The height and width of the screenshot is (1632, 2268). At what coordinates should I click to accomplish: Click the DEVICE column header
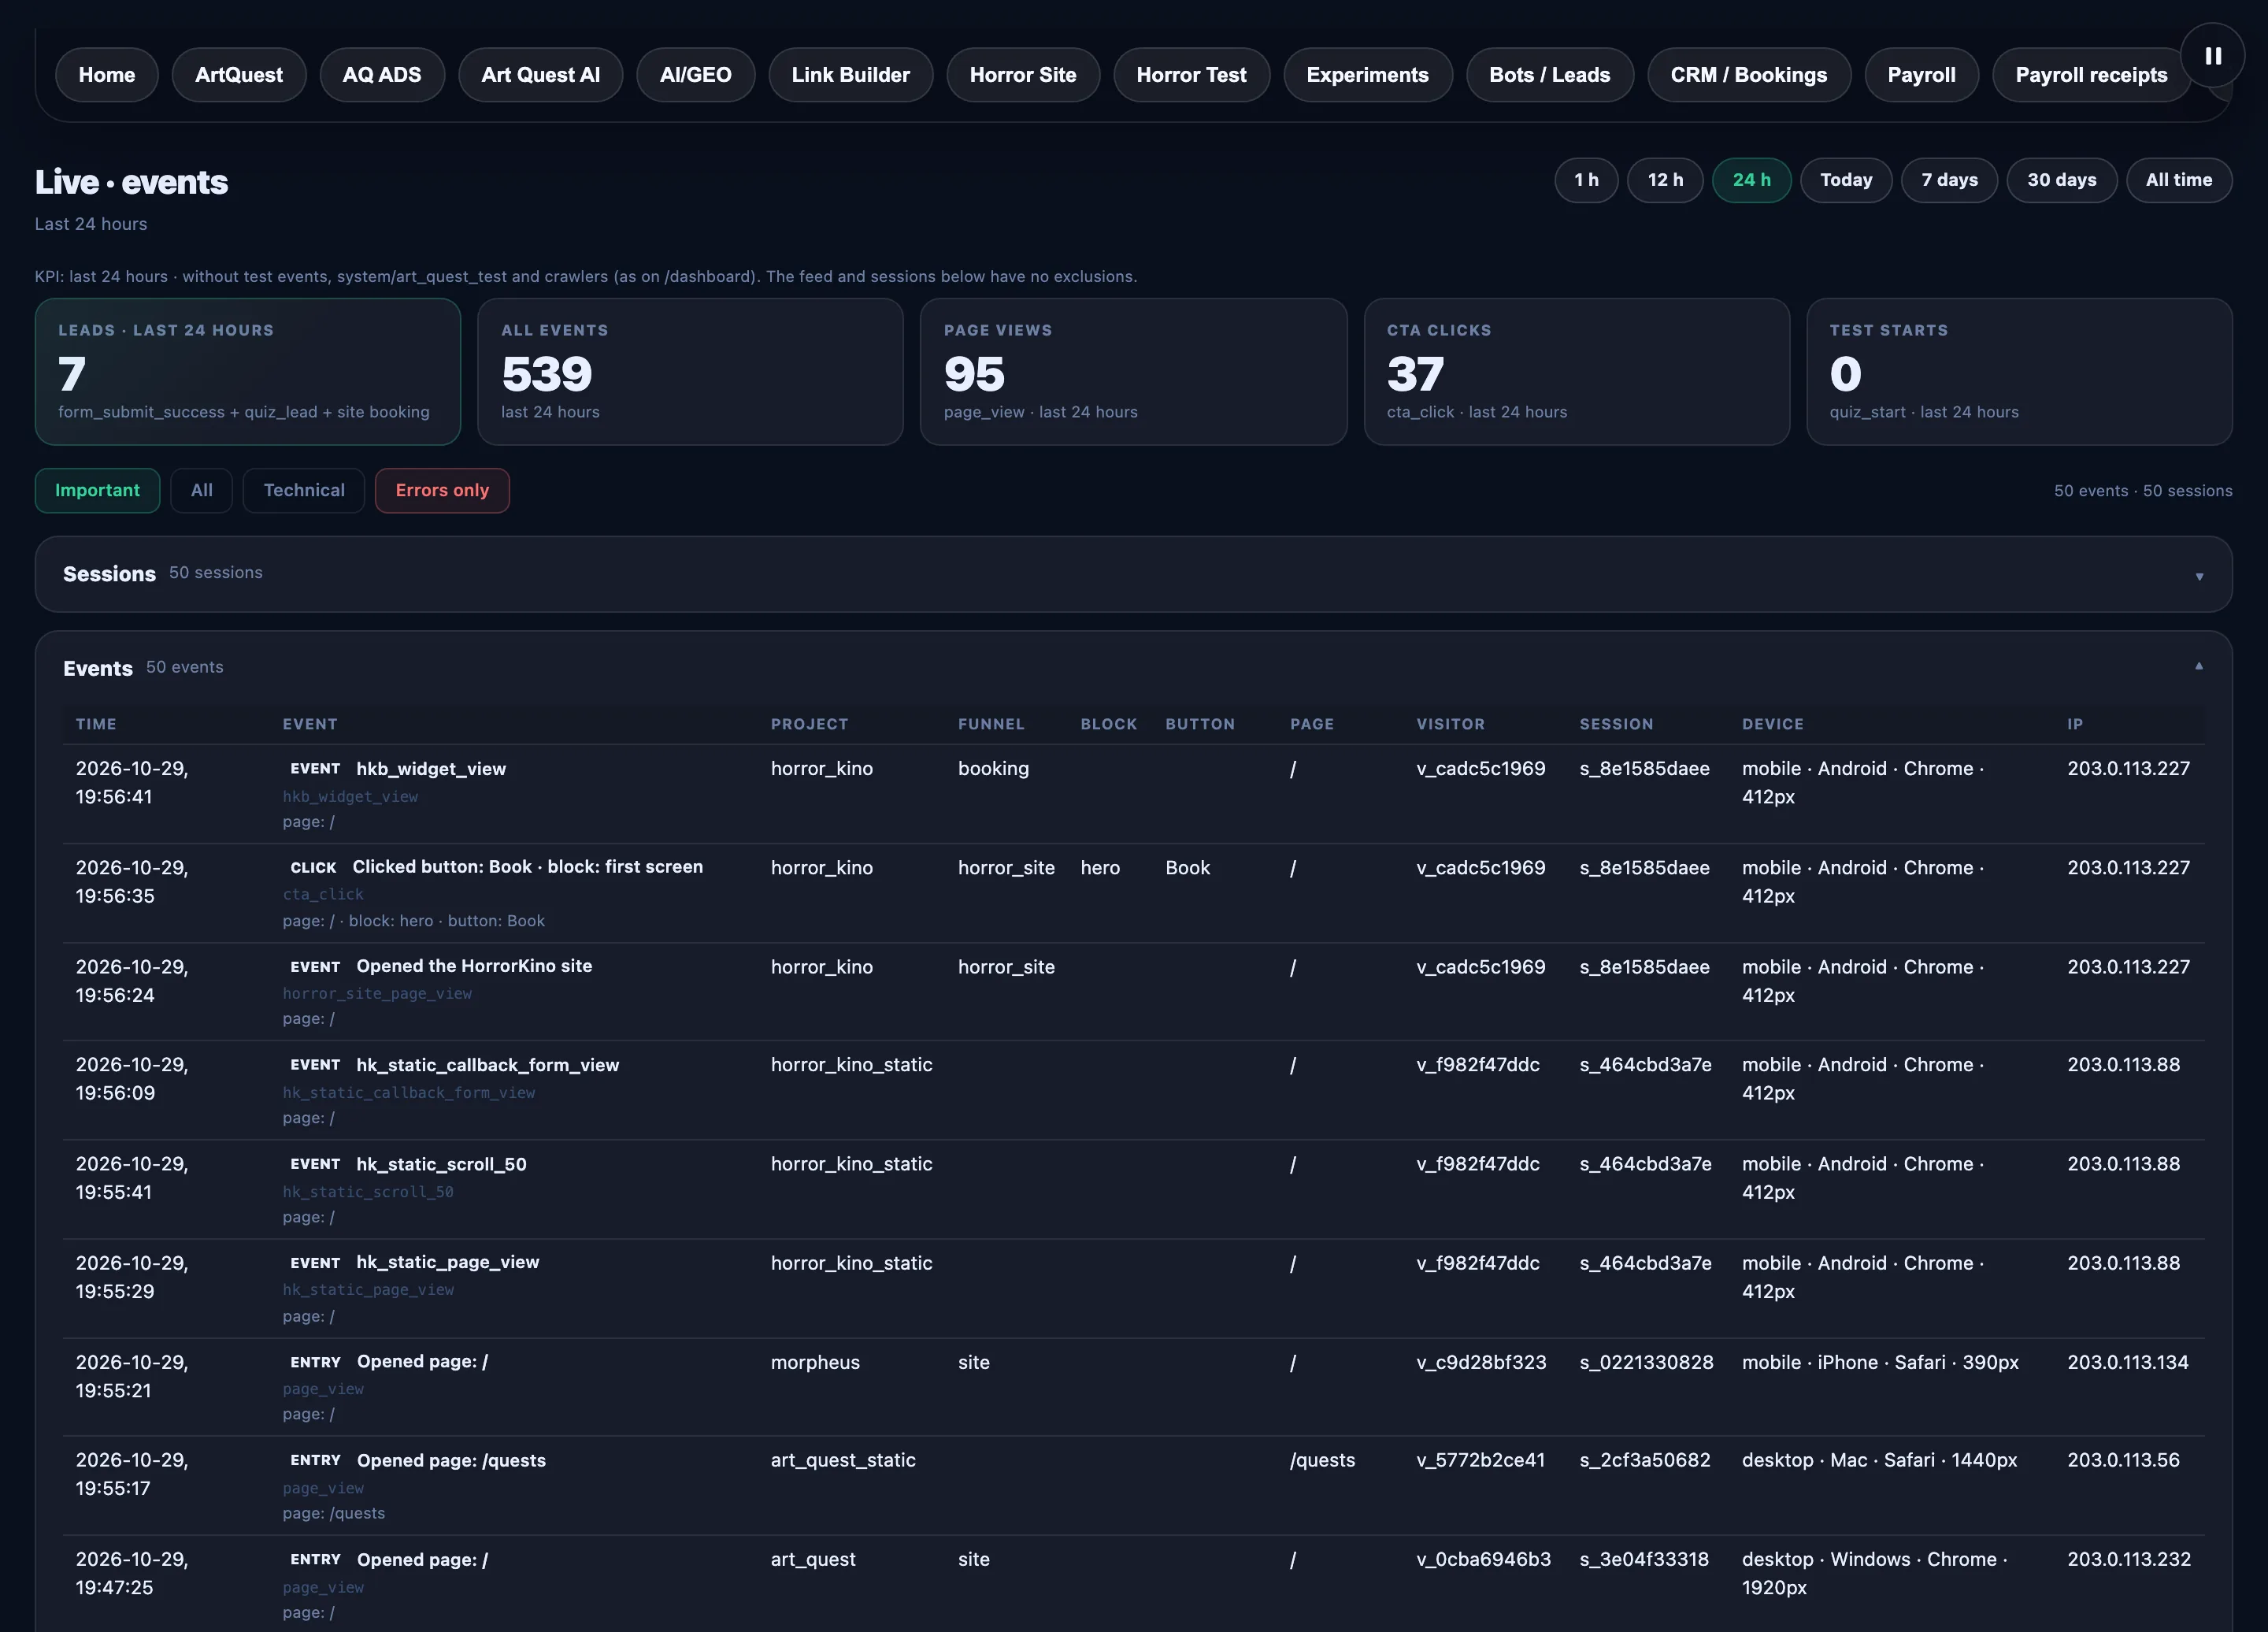(x=1773, y=724)
